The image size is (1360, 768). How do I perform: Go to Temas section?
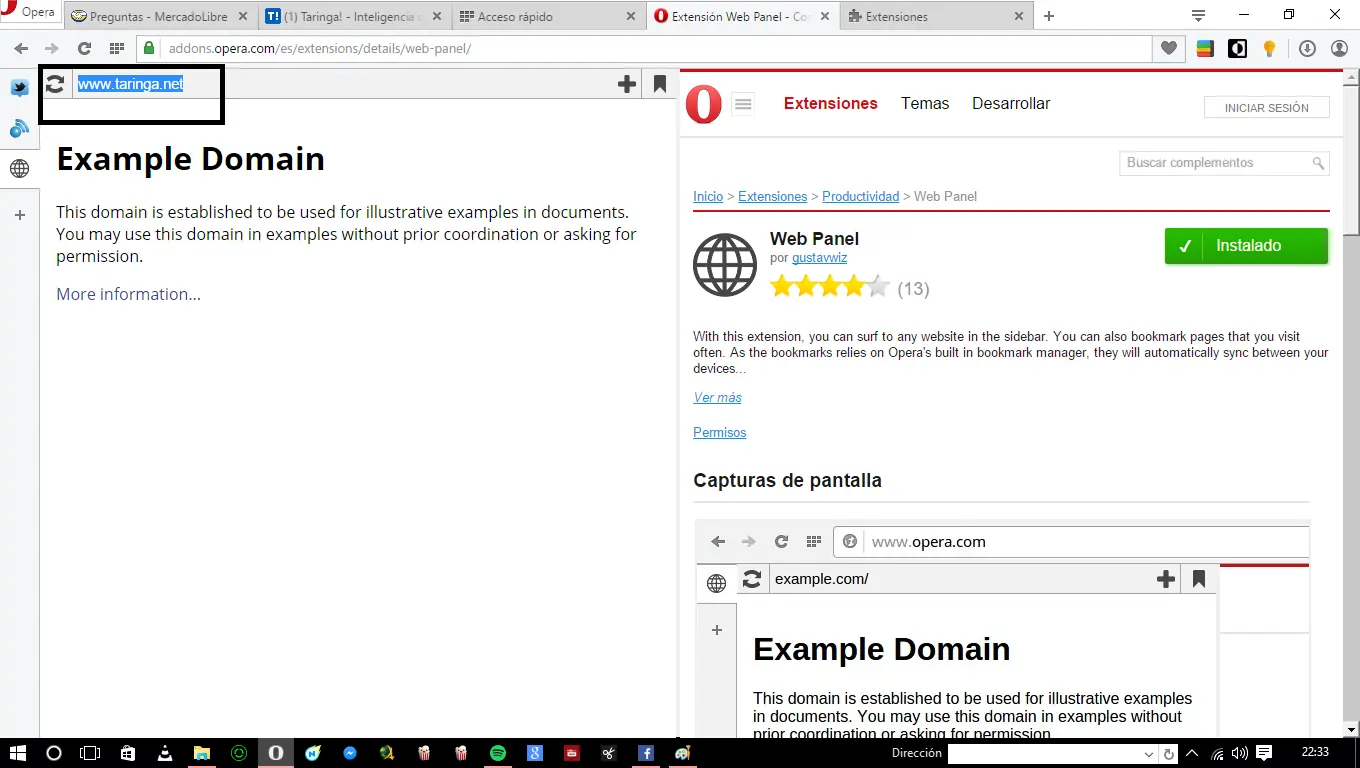point(925,103)
